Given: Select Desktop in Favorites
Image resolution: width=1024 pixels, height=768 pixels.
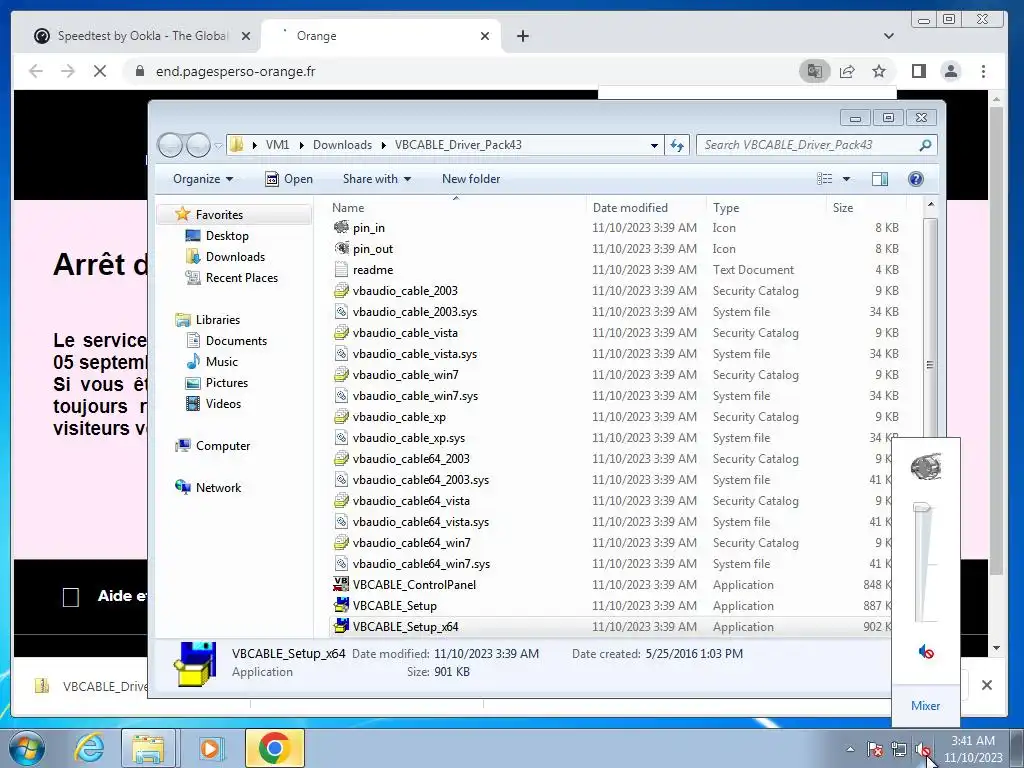Looking at the screenshot, I should click(x=217, y=236).
